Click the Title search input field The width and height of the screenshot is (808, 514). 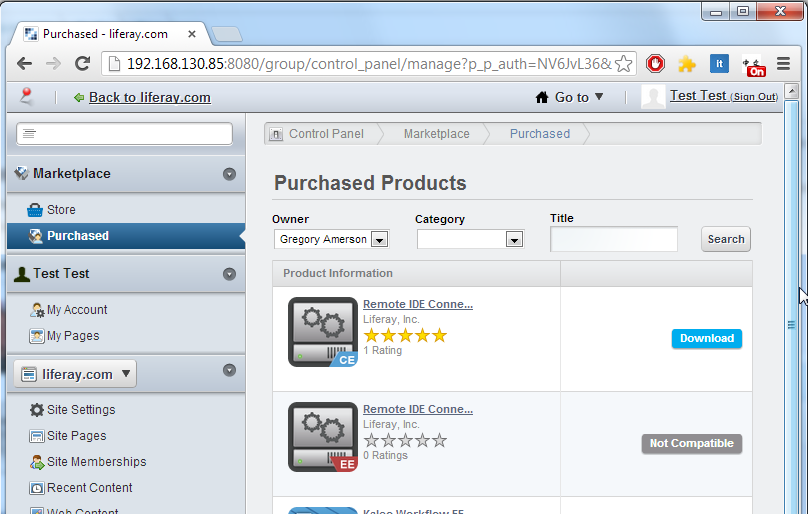[x=613, y=239]
